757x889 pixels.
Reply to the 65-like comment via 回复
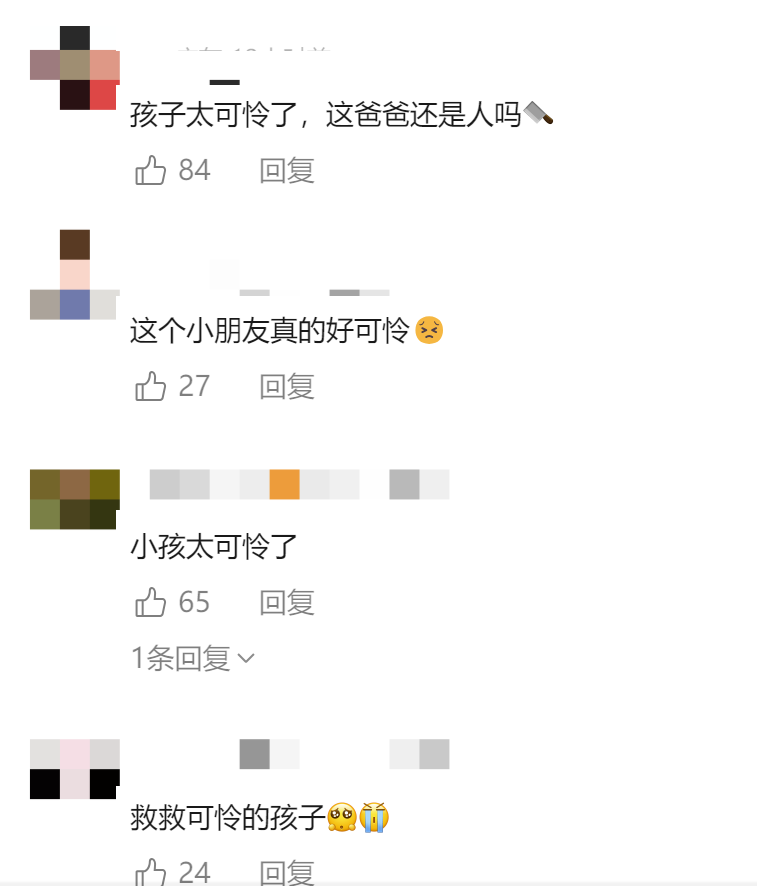tap(287, 603)
